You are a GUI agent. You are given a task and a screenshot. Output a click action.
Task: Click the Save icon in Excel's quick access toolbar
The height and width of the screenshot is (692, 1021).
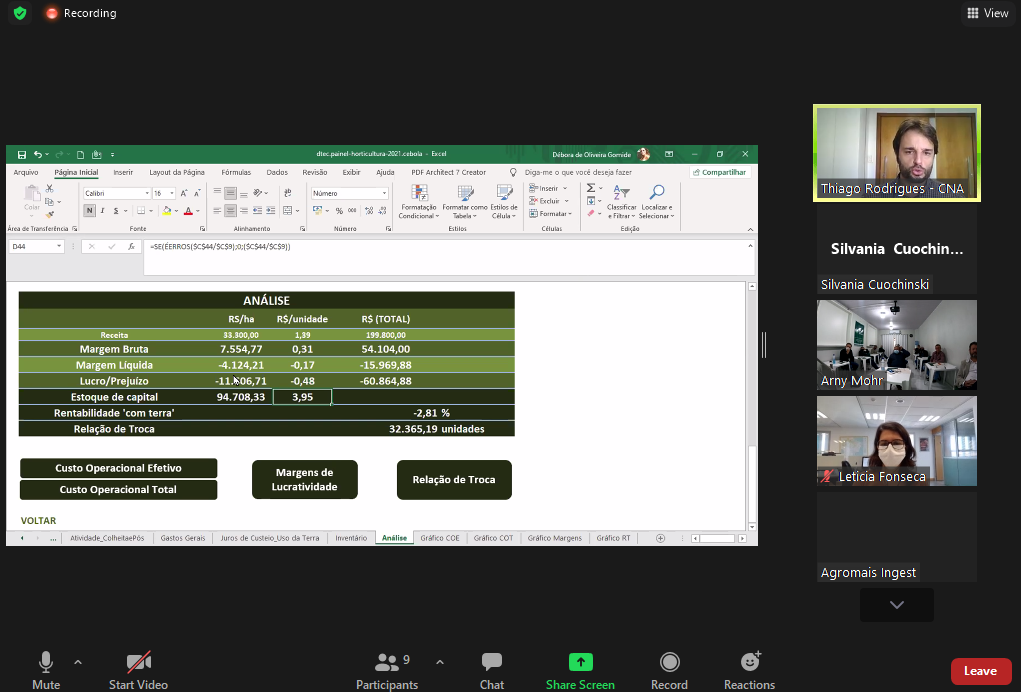tap(21, 154)
